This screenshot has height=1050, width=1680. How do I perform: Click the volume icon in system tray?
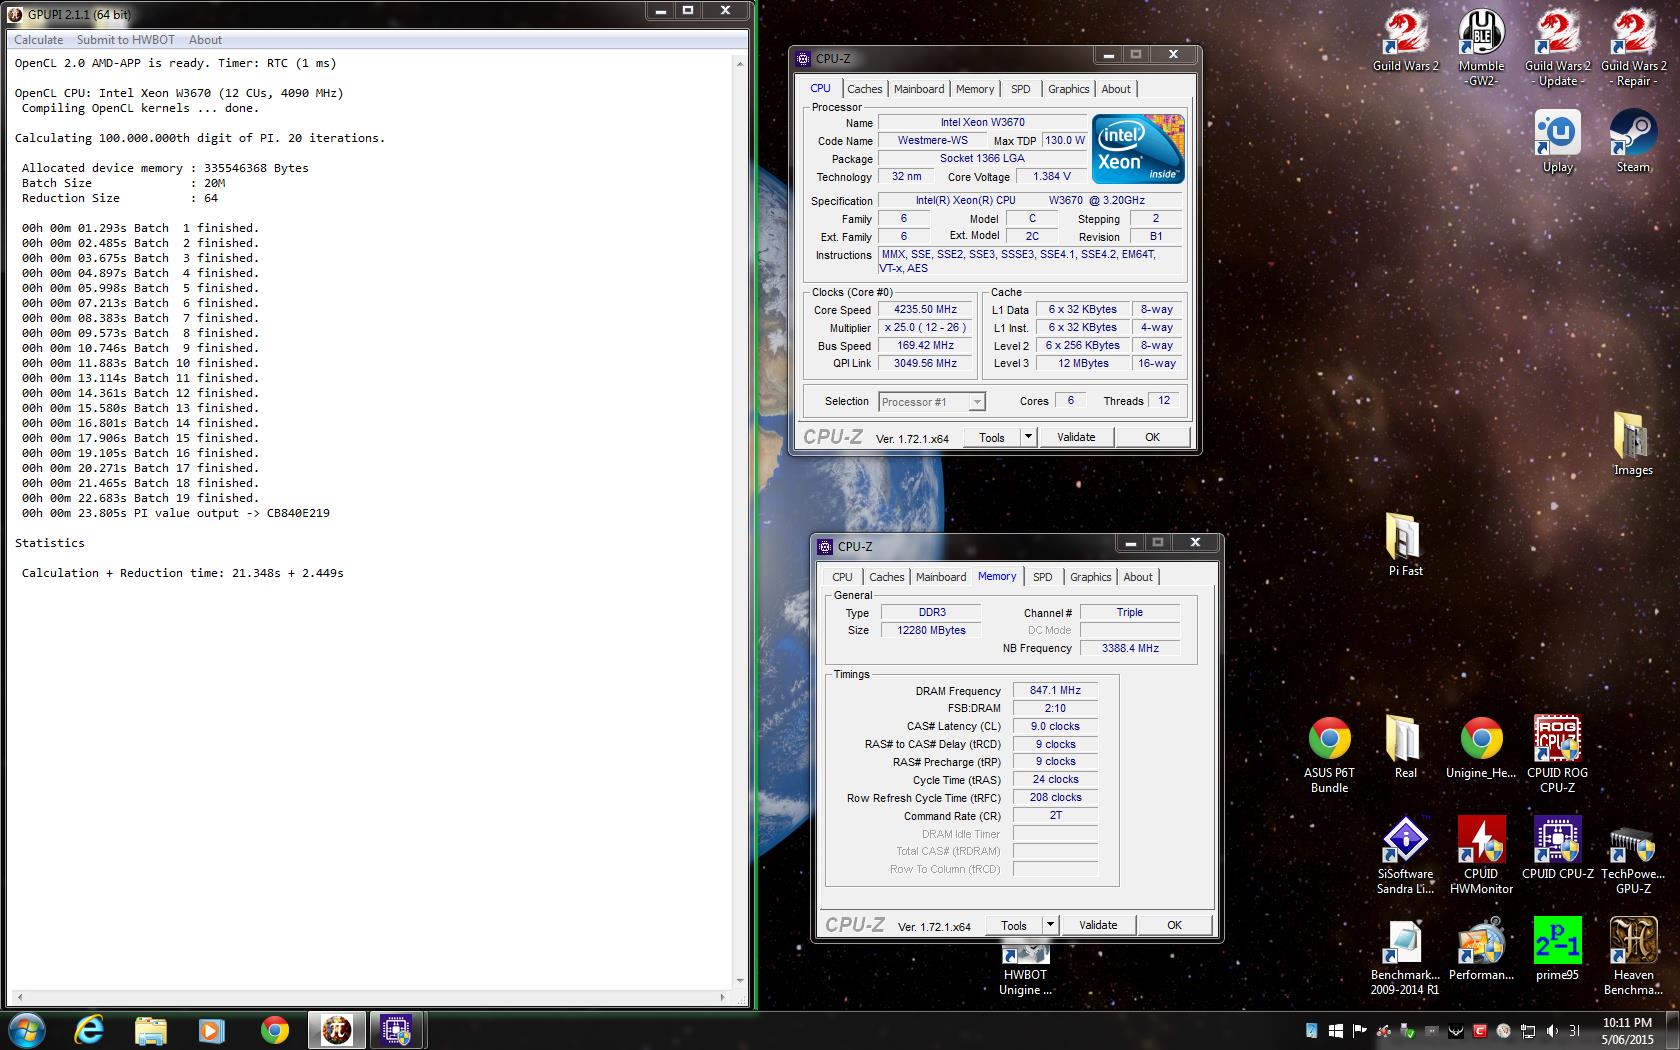[x=1551, y=1030]
